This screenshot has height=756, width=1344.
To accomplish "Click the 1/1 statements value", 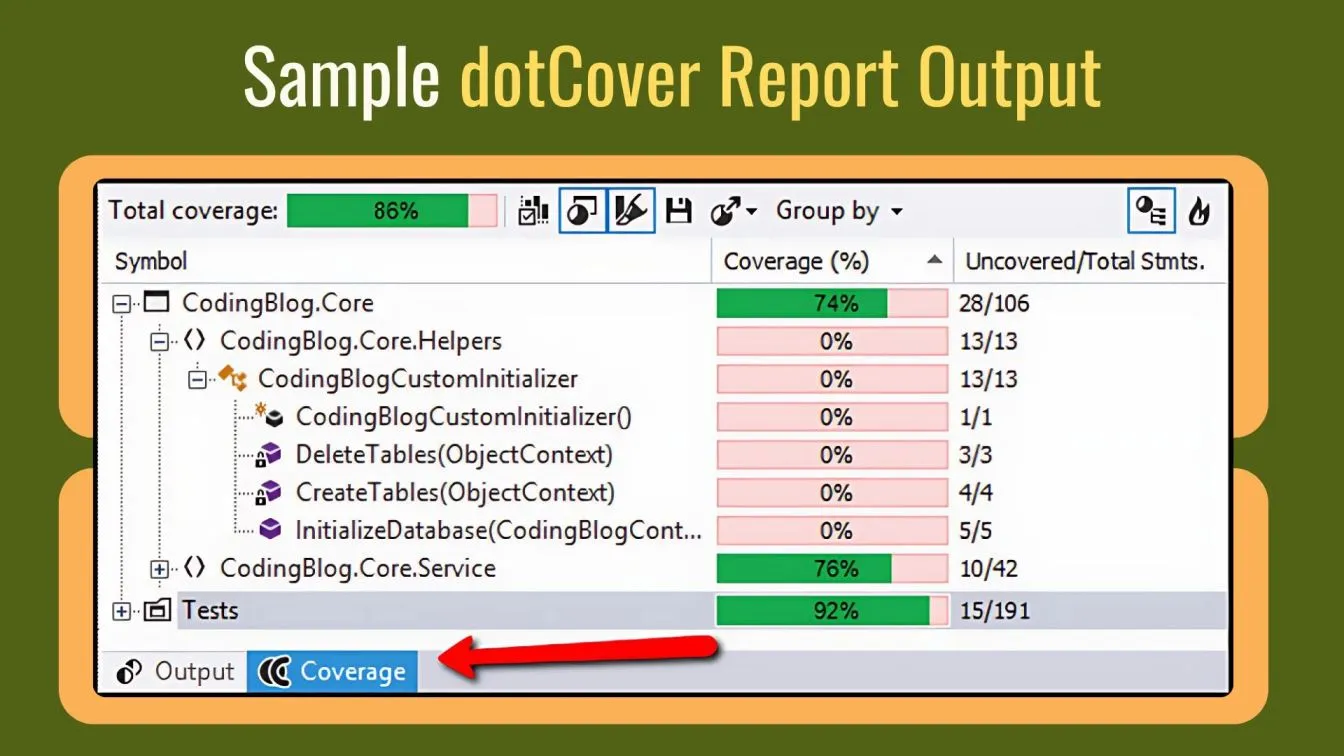I will (975, 417).
